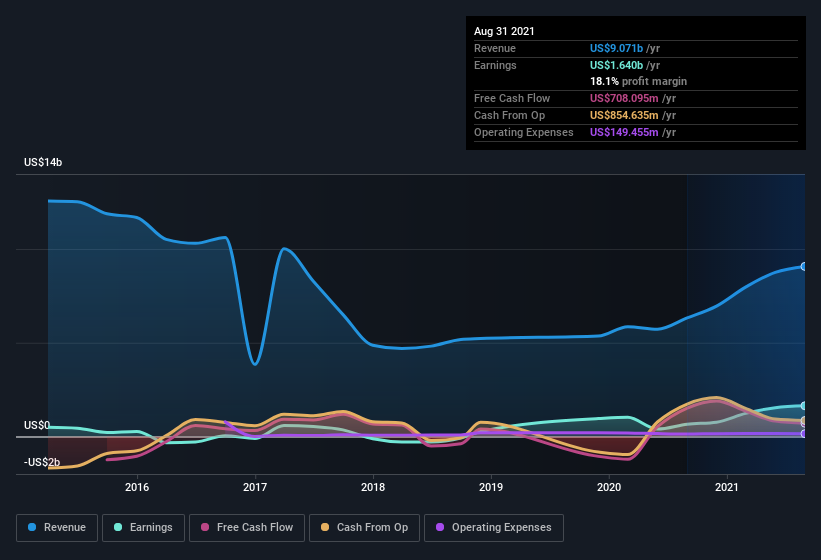Screen dimensions: 821x560
Task: Click the US$0 y-axis label
Action: [37, 425]
